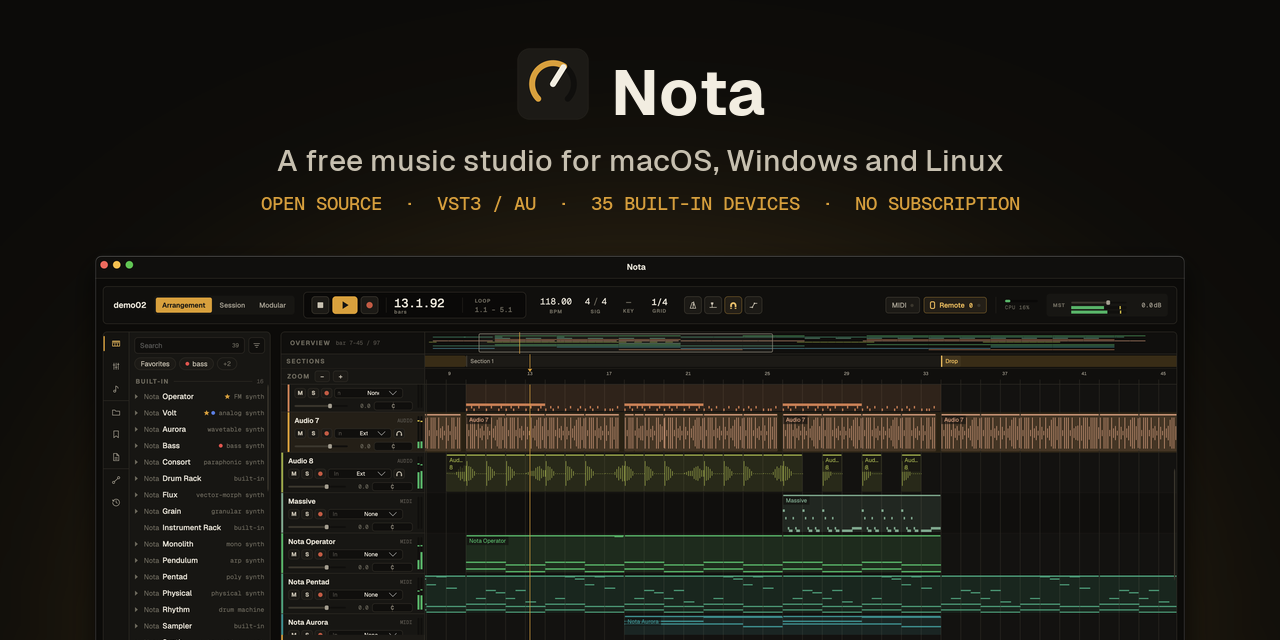Toggle input monitoring headphones on Audio 8
The width and height of the screenshot is (1280, 640).
click(x=399, y=473)
